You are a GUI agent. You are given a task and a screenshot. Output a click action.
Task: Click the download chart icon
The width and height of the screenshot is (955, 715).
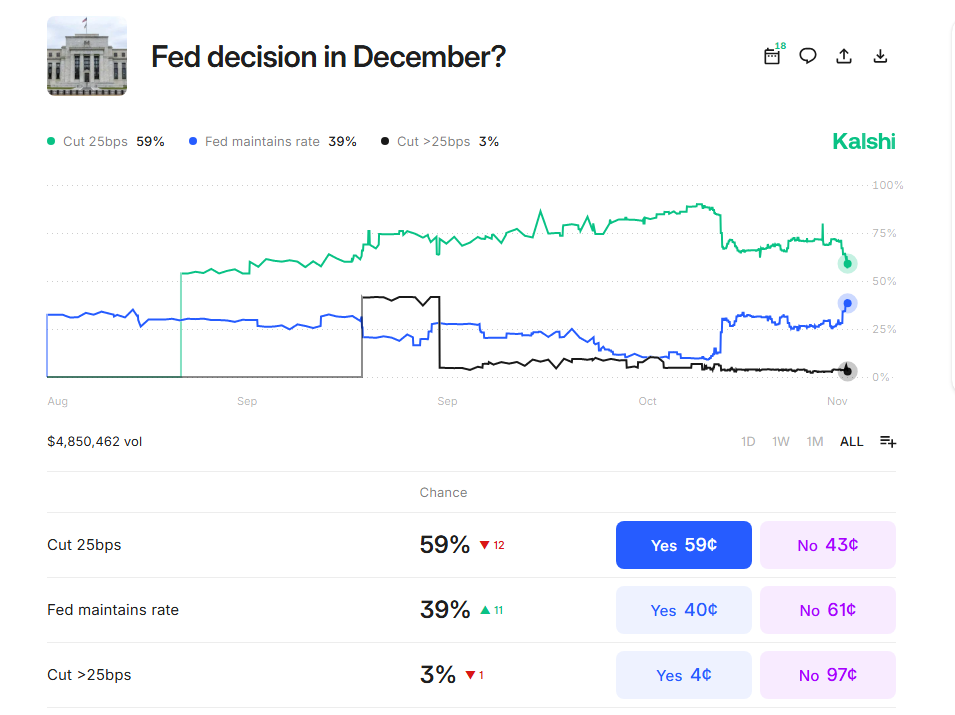click(x=880, y=56)
